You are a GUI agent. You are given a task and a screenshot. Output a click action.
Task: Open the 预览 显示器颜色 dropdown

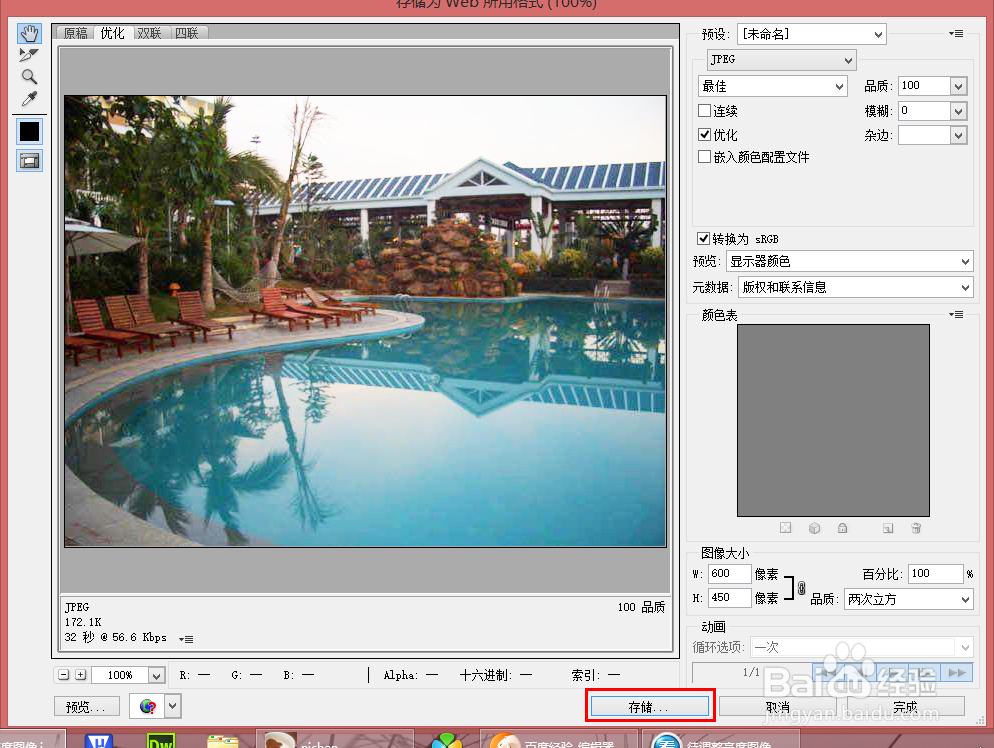849,261
